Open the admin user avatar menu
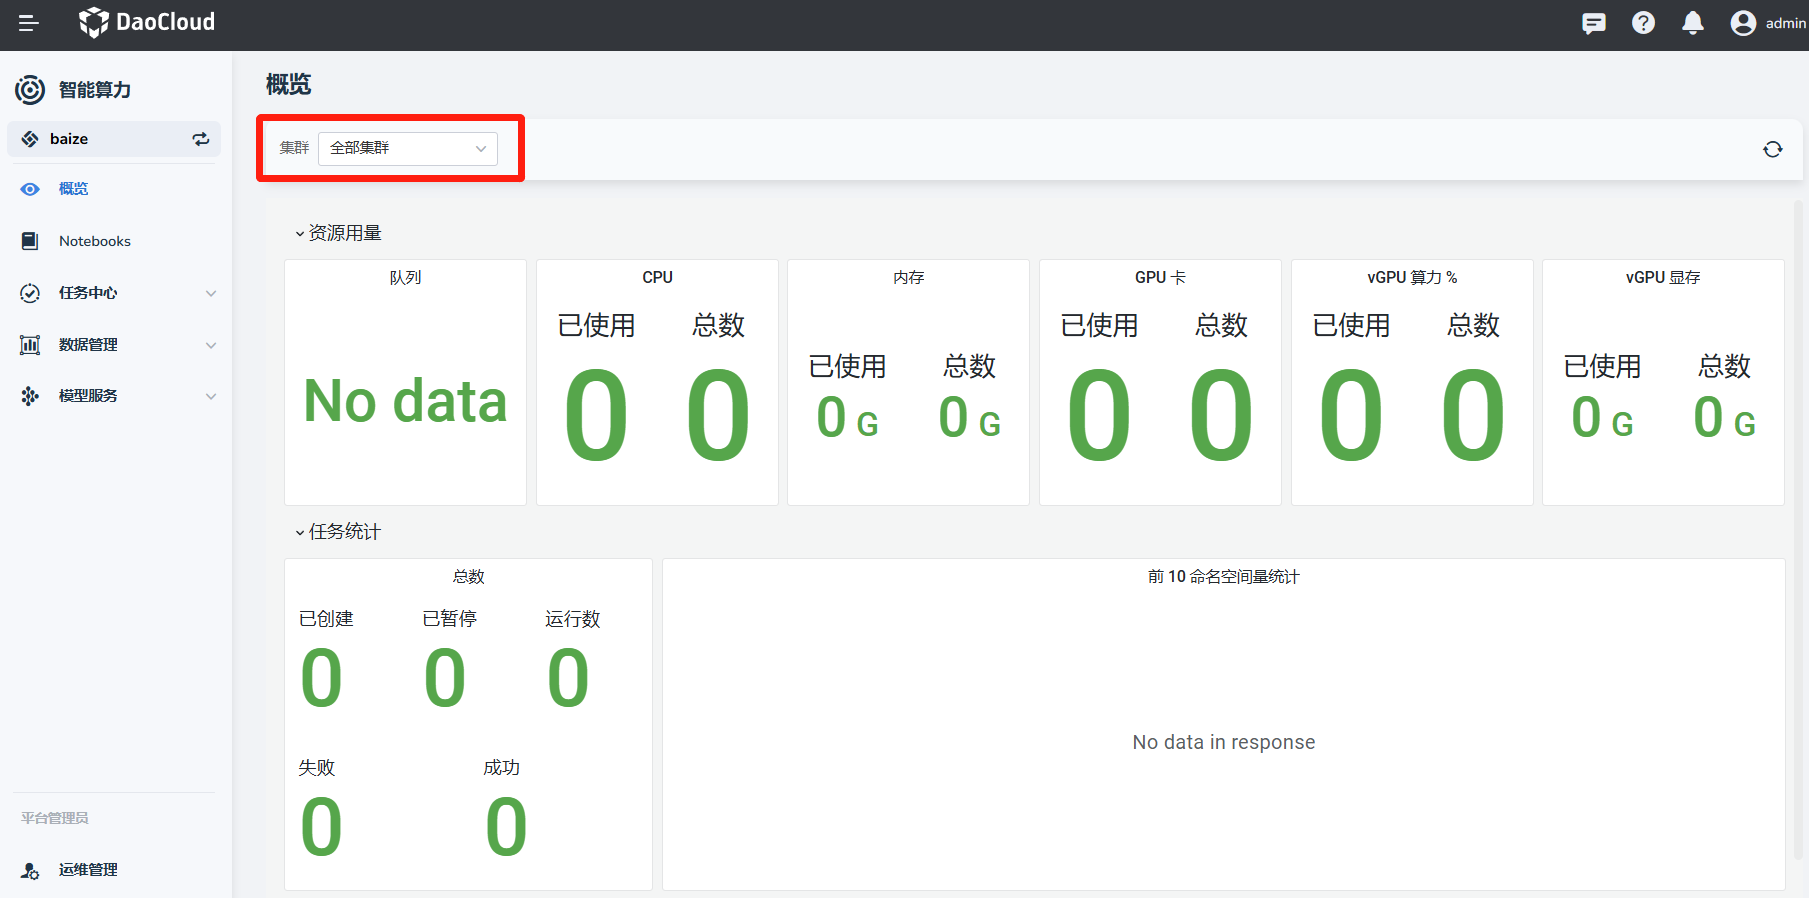Screen dimensions: 1809x898 coord(1743,22)
